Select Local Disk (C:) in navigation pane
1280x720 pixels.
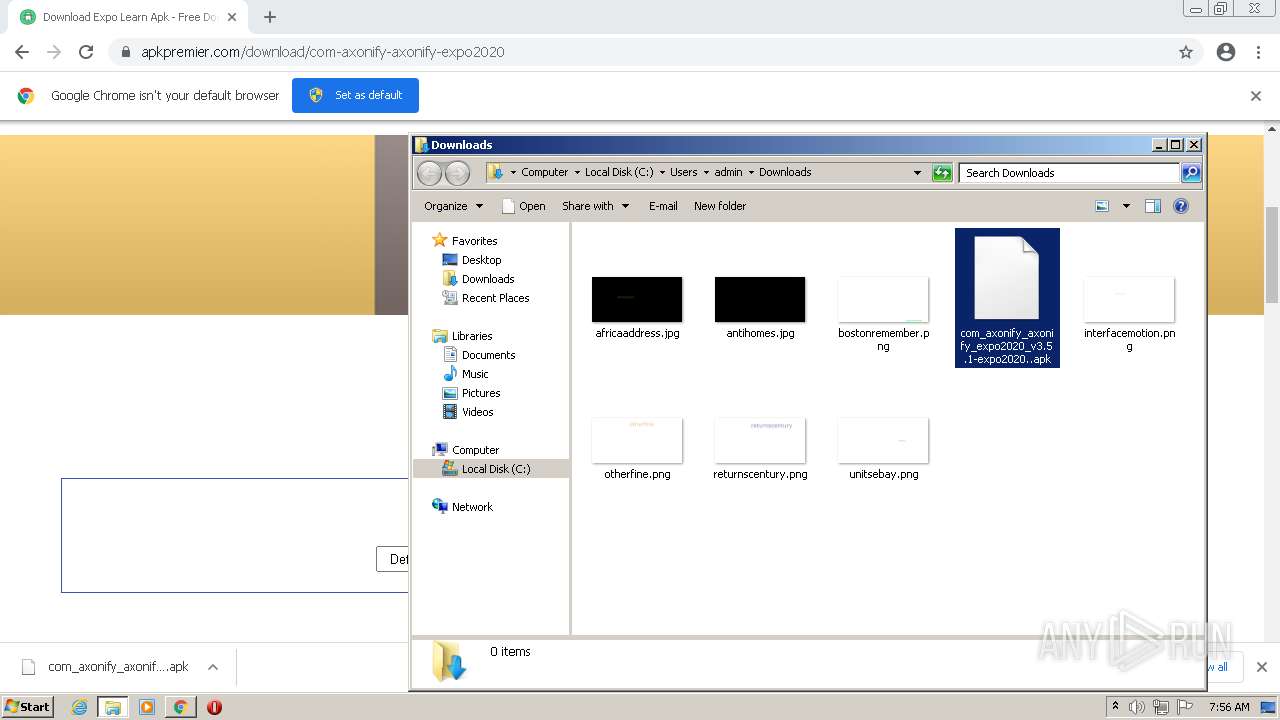click(x=495, y=469)
